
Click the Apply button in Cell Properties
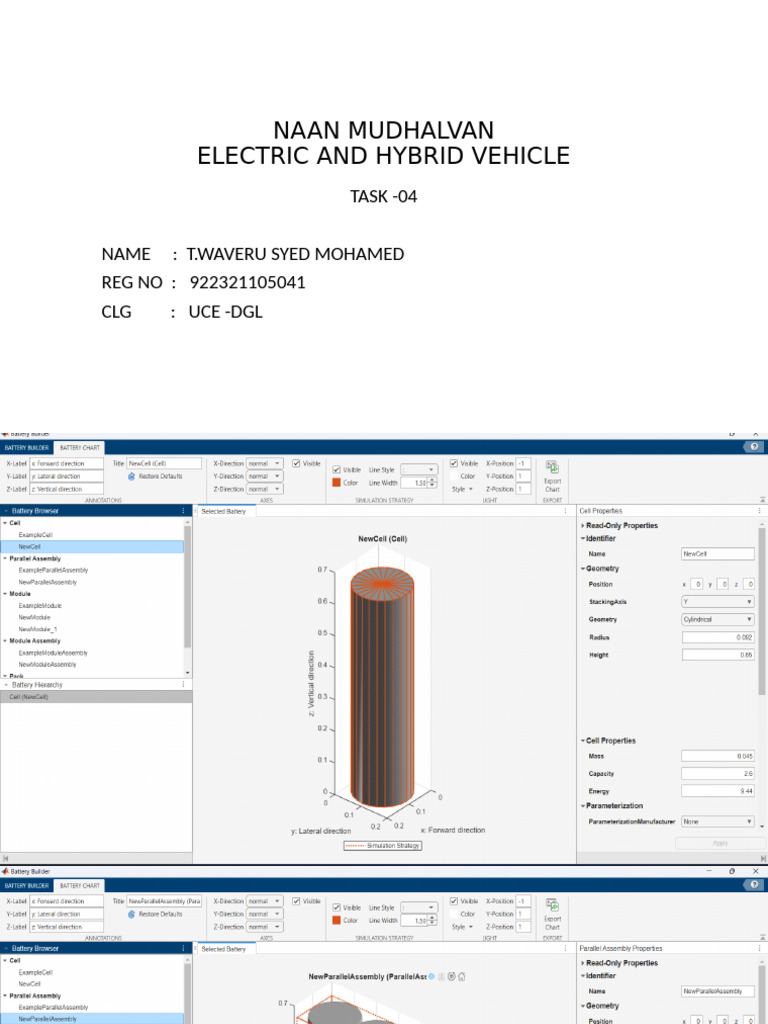pos(720,843)
